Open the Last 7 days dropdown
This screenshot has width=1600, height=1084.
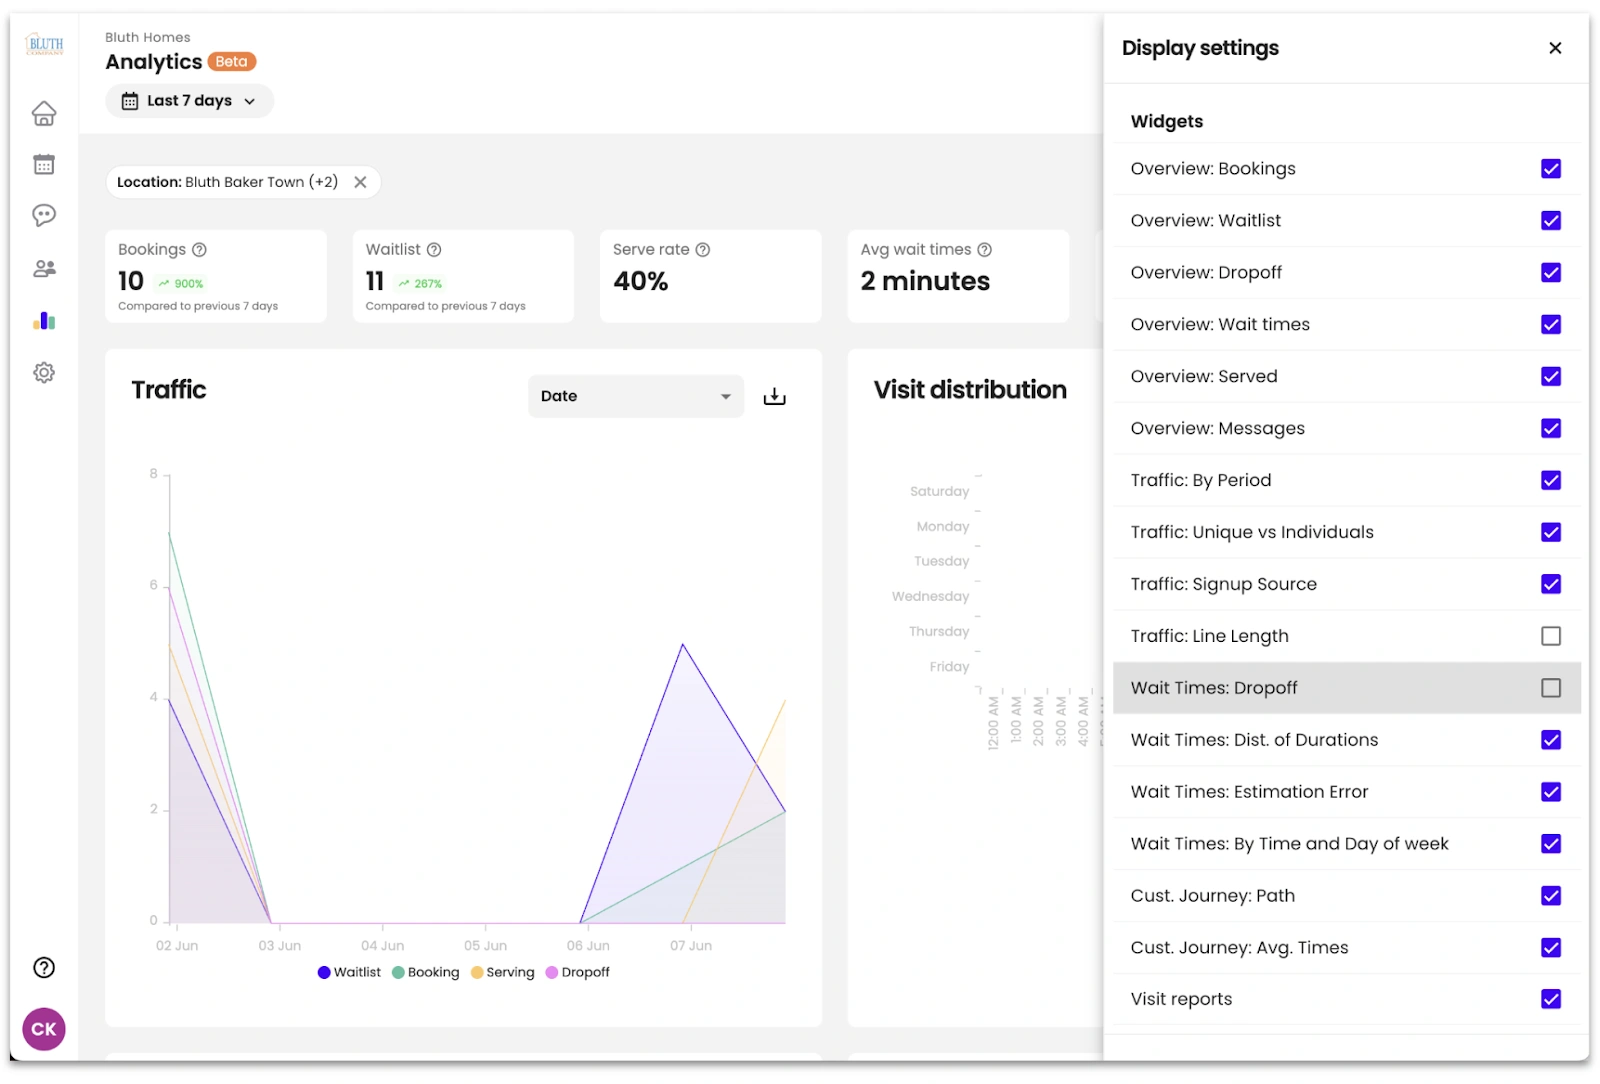189,101
